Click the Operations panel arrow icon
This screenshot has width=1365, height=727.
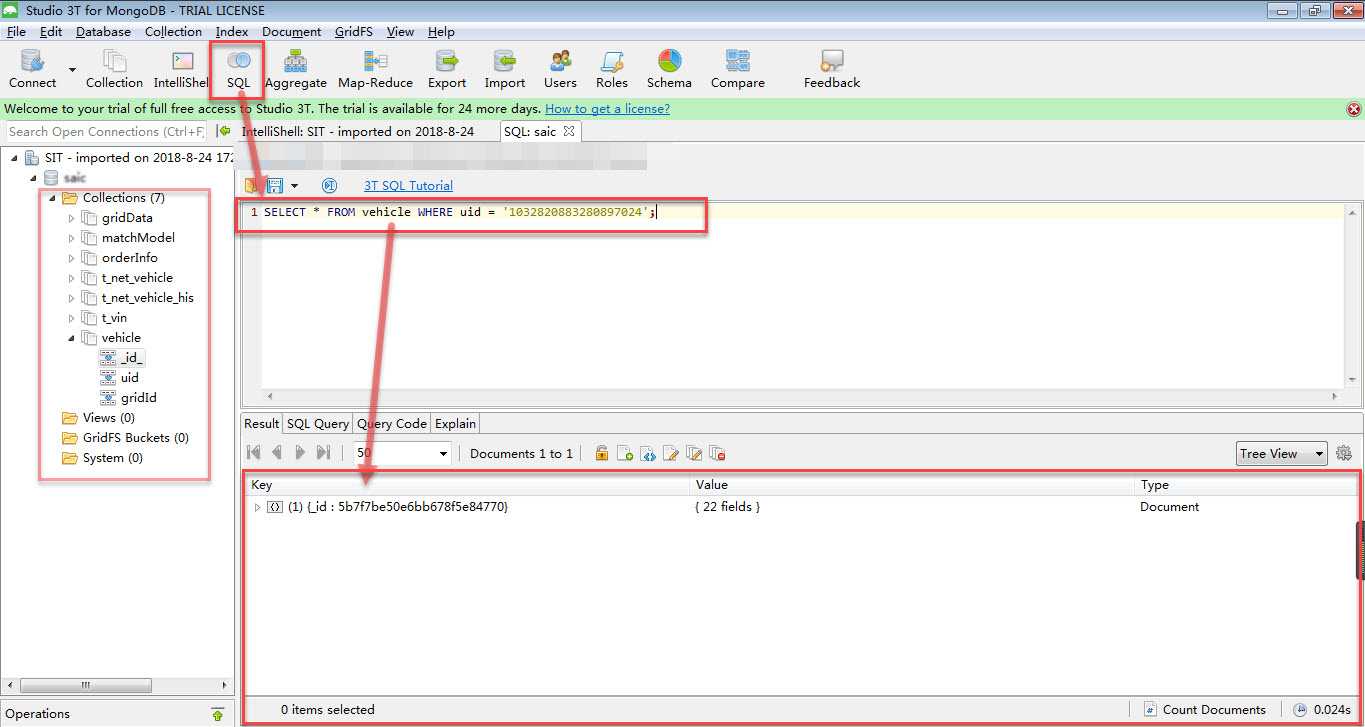pos(218,714)
